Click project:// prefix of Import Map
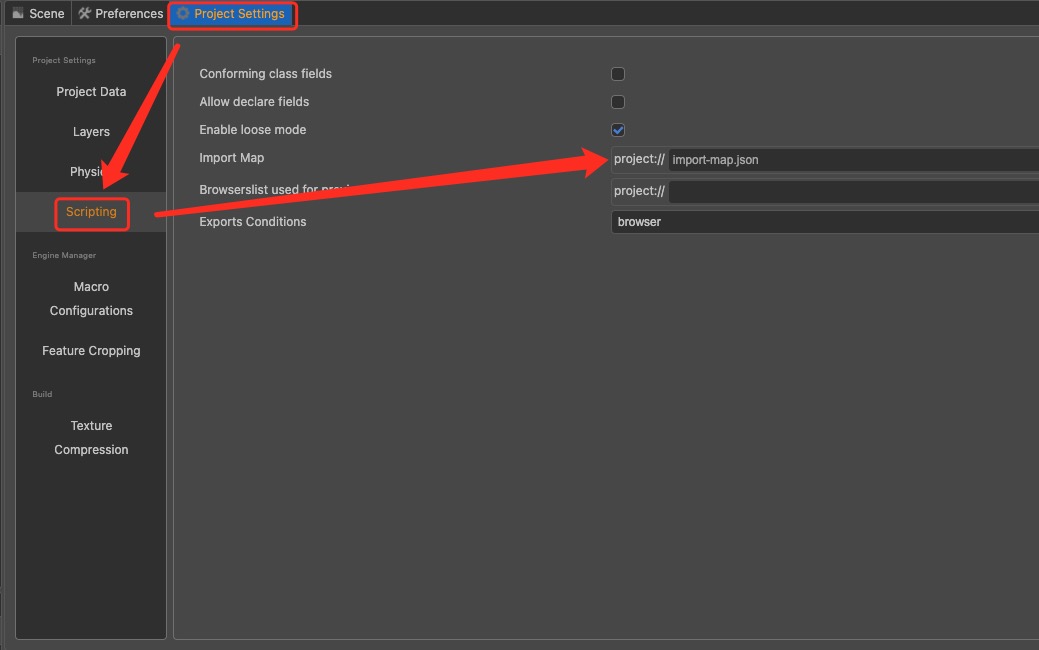The image size is (1039, 650). [x=639, y=159]
